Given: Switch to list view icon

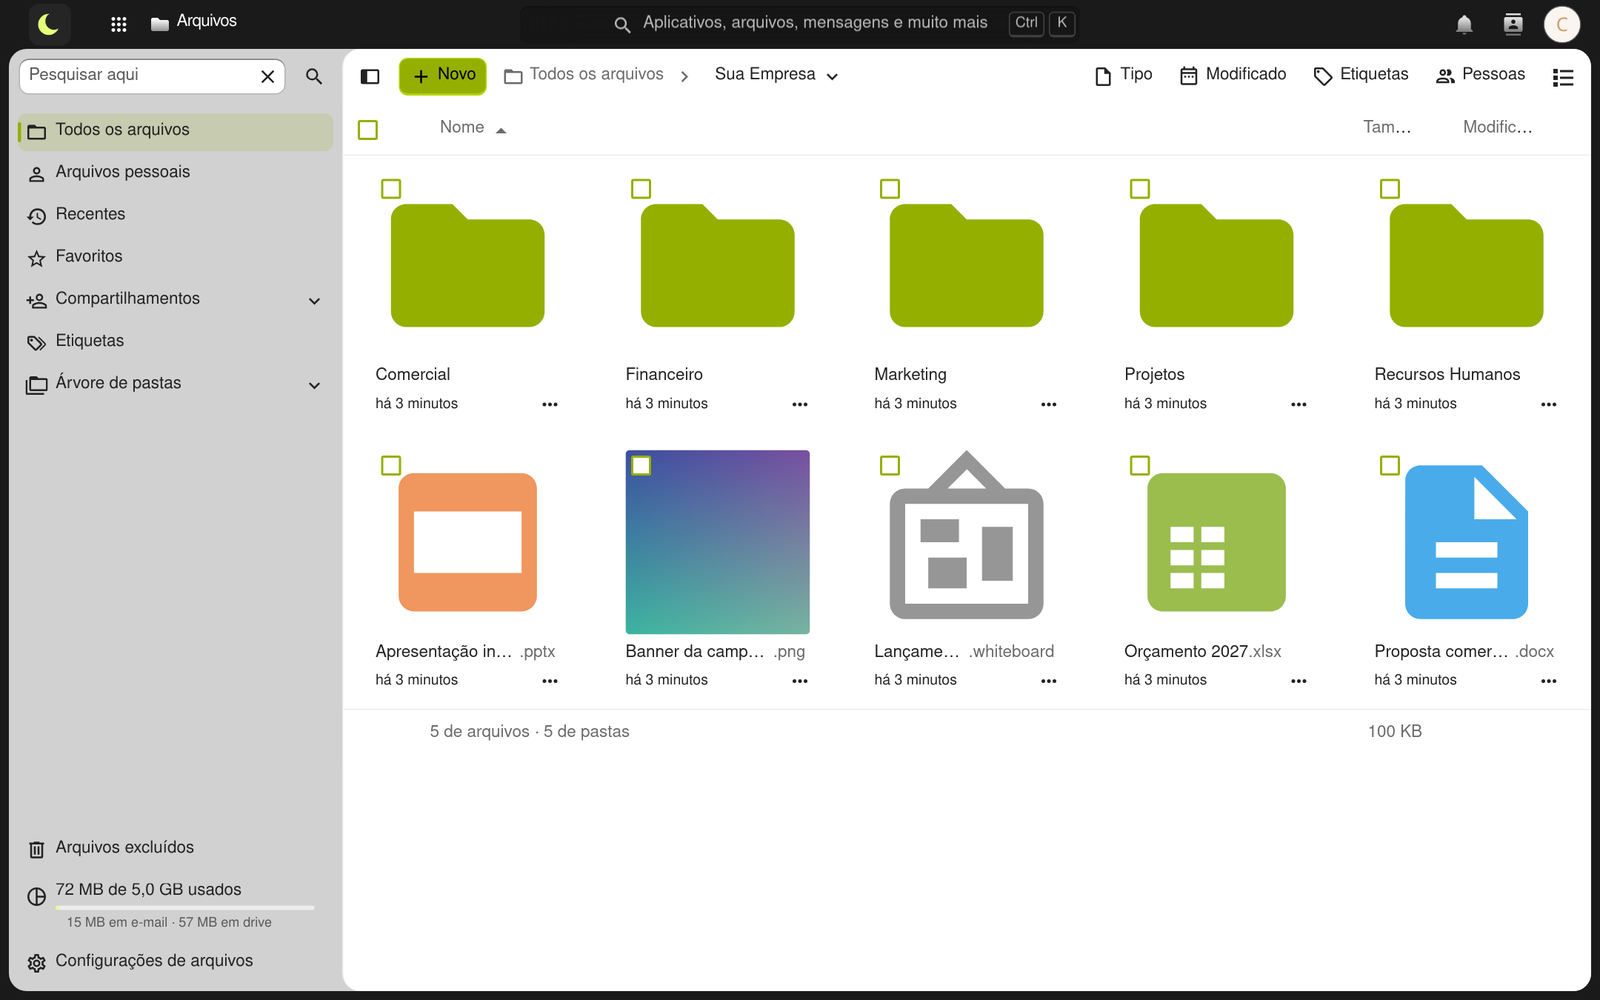Looking at the screenshot, I should [x=1563, y=77].
